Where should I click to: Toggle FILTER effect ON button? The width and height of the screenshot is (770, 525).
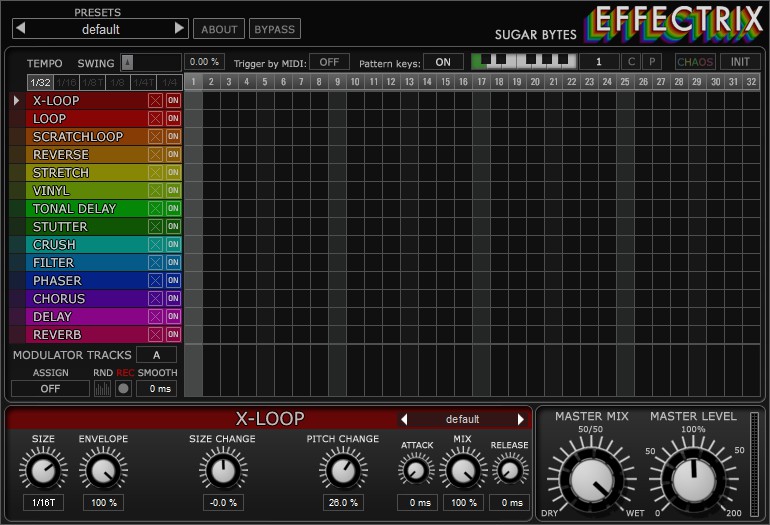tap(173, 262)
